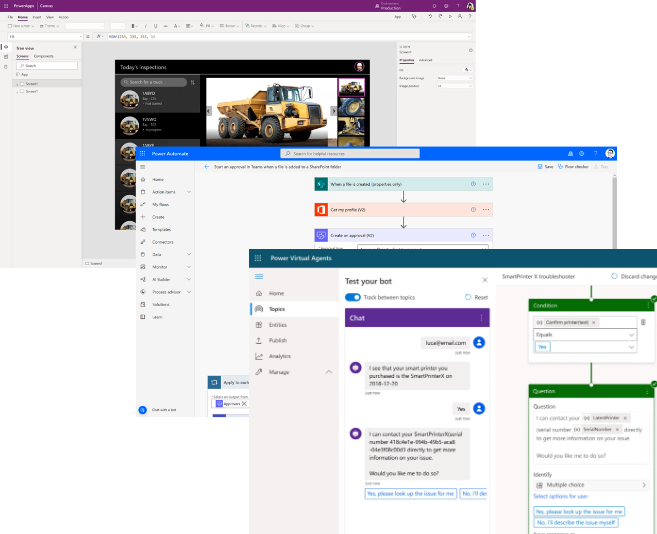The width and height of the screenshot is (657, 534).
Task: Toggle the Track between topics switch
Action: (x=353, y=297)
